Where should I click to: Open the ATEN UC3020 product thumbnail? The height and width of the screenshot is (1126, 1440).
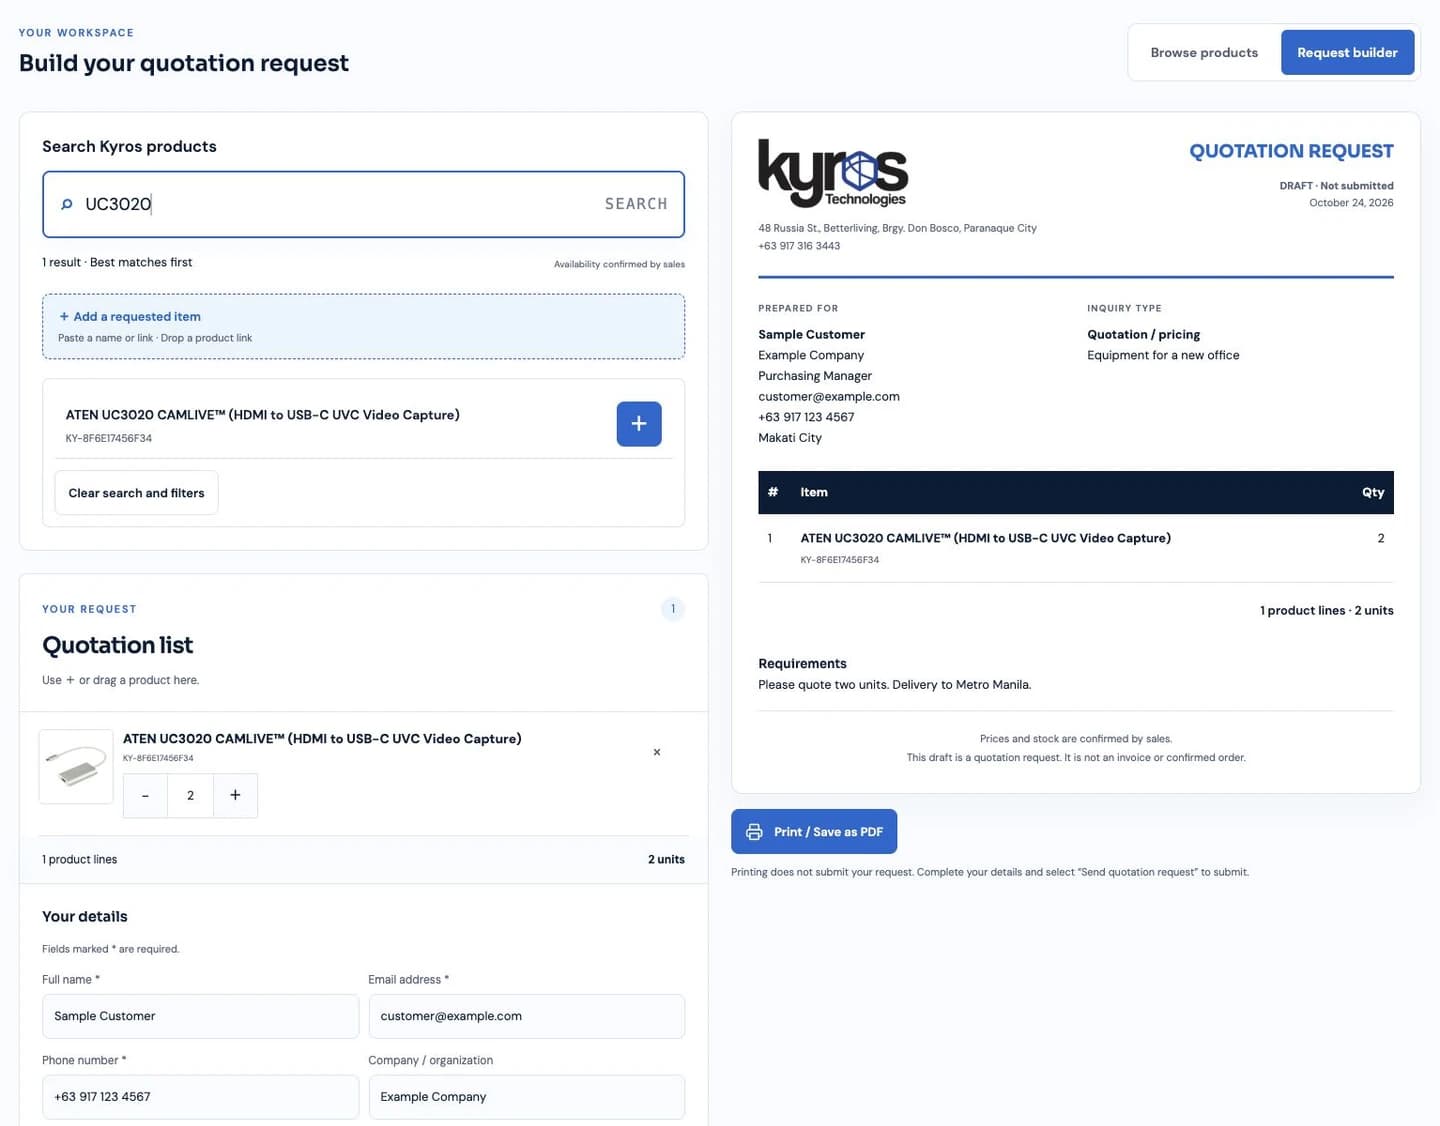76,767
